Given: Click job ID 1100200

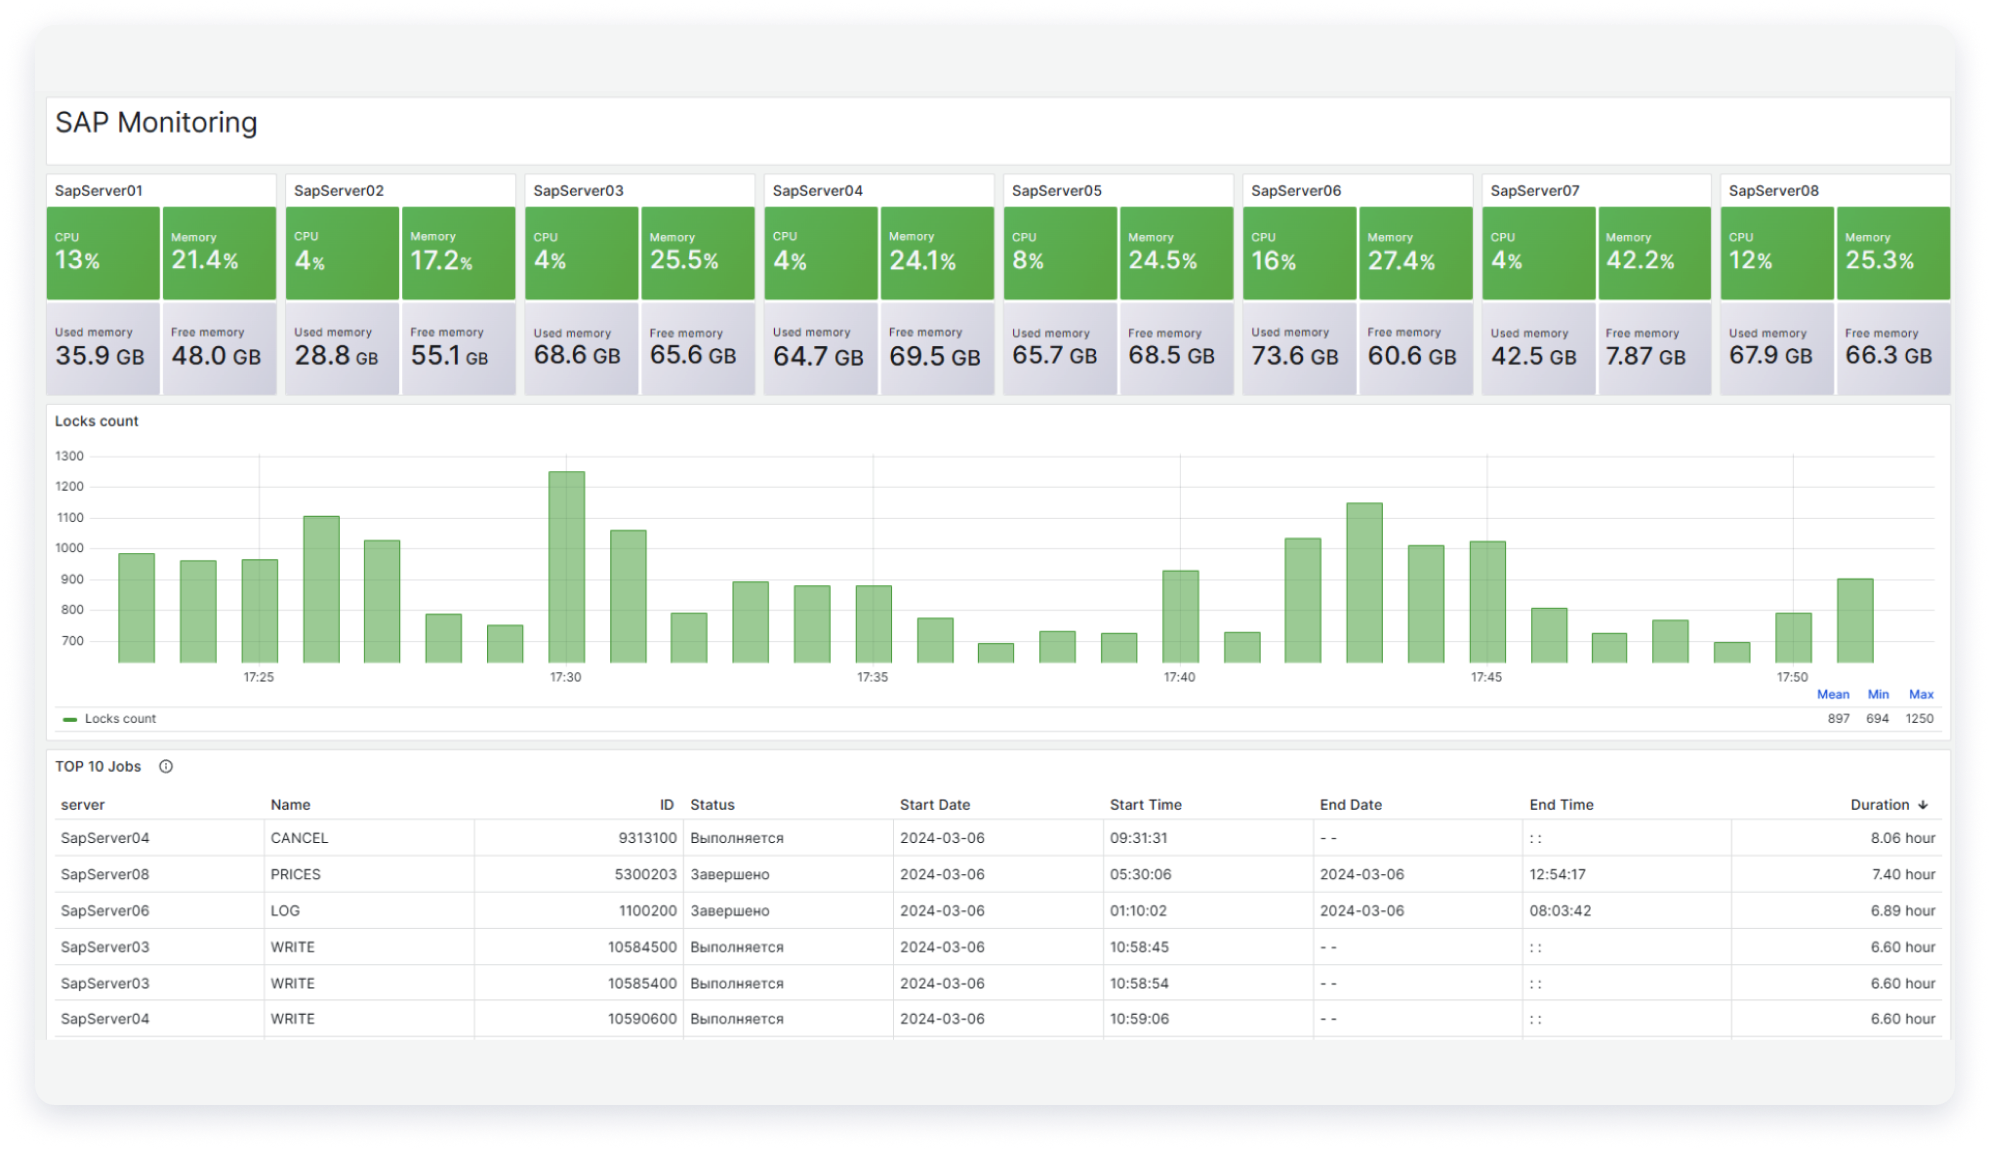Looking at the screenshot, I should pos(647,911).
